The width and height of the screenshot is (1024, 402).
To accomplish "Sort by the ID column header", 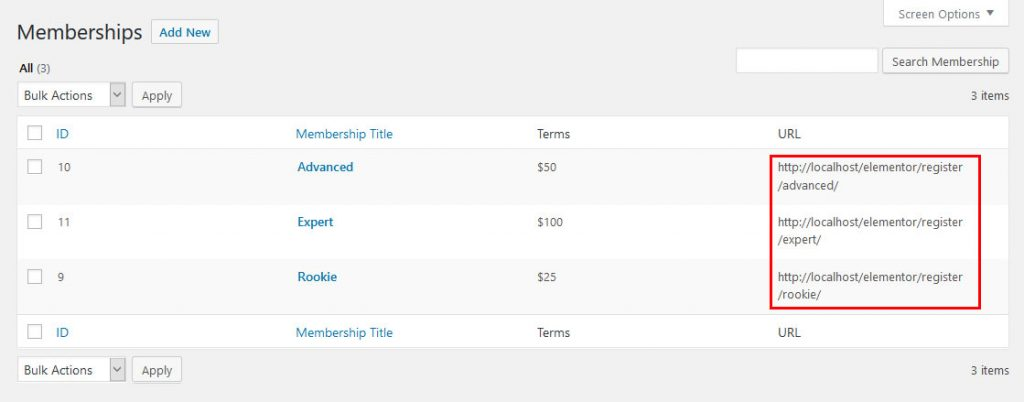I will click(x=62, y=133).
